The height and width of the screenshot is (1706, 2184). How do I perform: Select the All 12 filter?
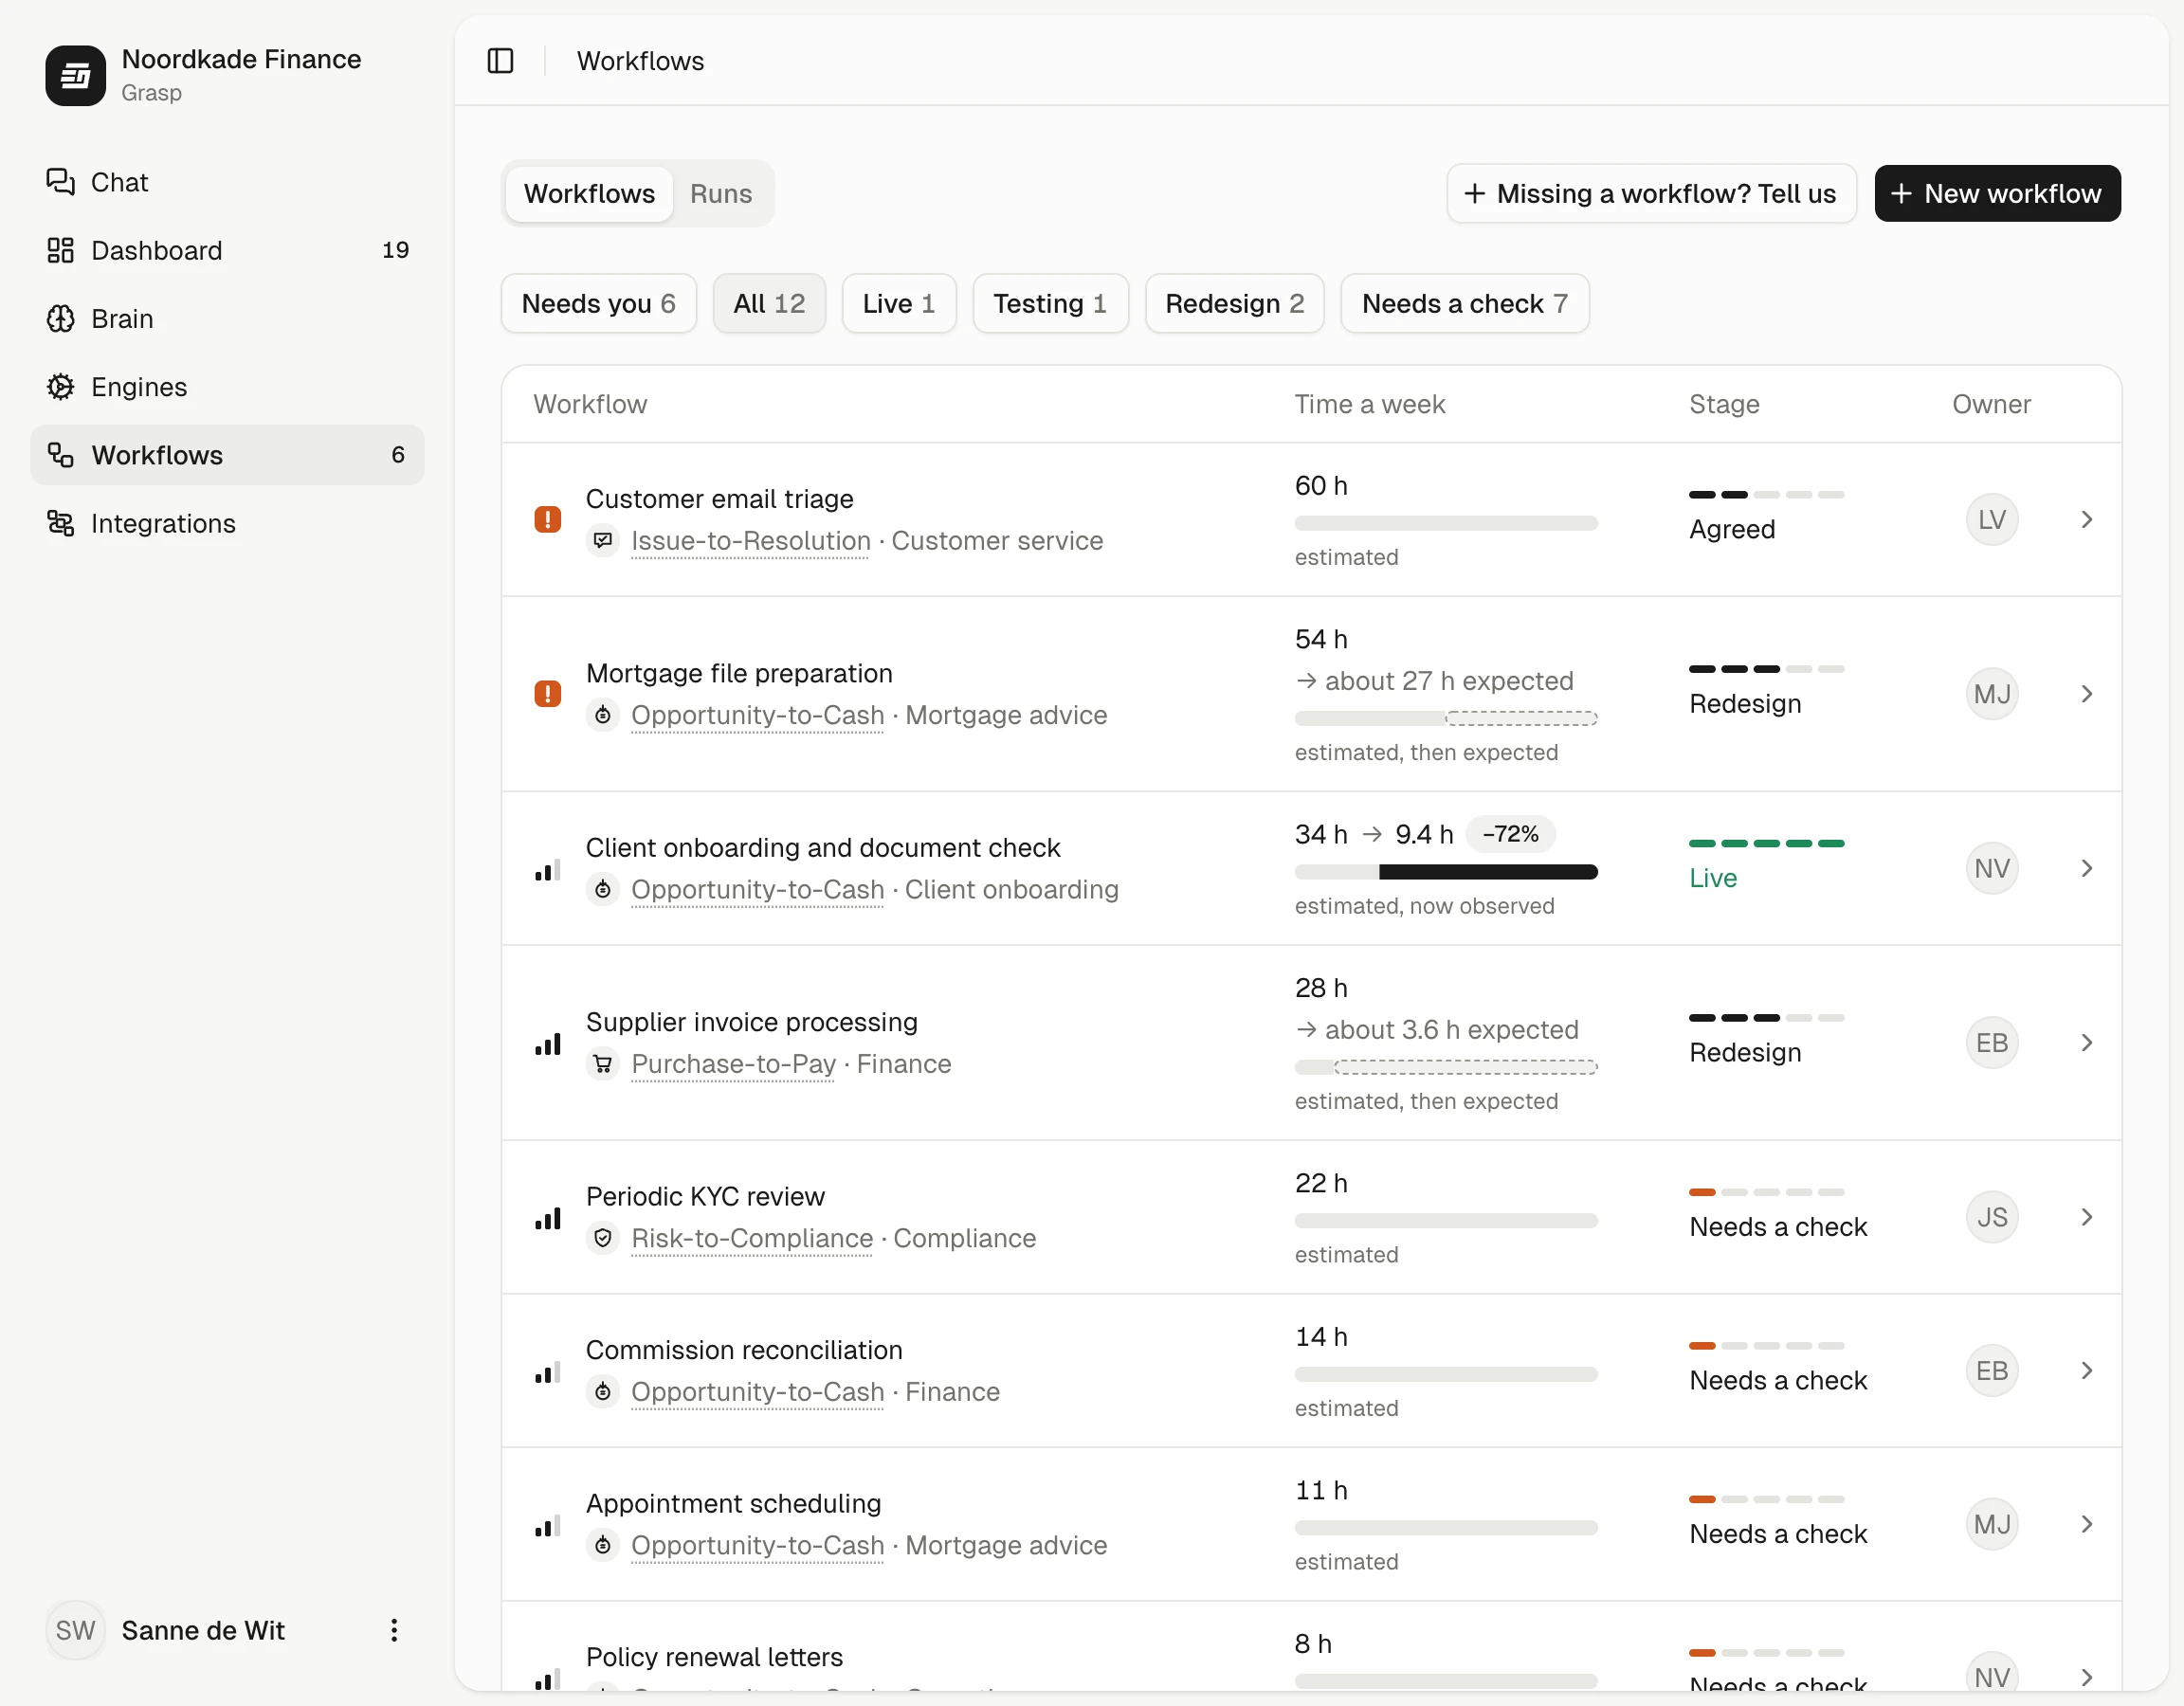tap(768, 303)
